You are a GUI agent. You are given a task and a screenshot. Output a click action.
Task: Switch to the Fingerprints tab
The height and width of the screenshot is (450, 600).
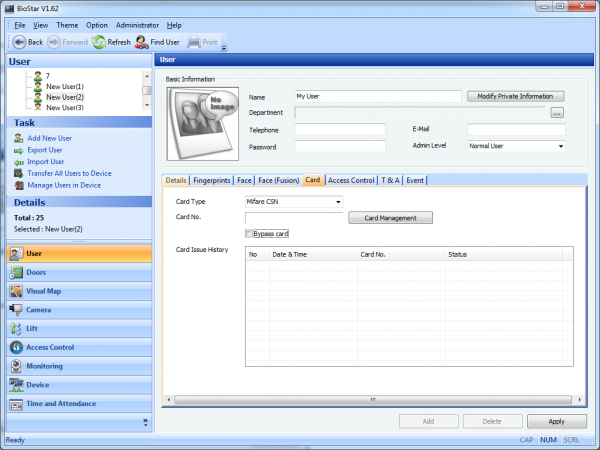(x=210, y=180)
